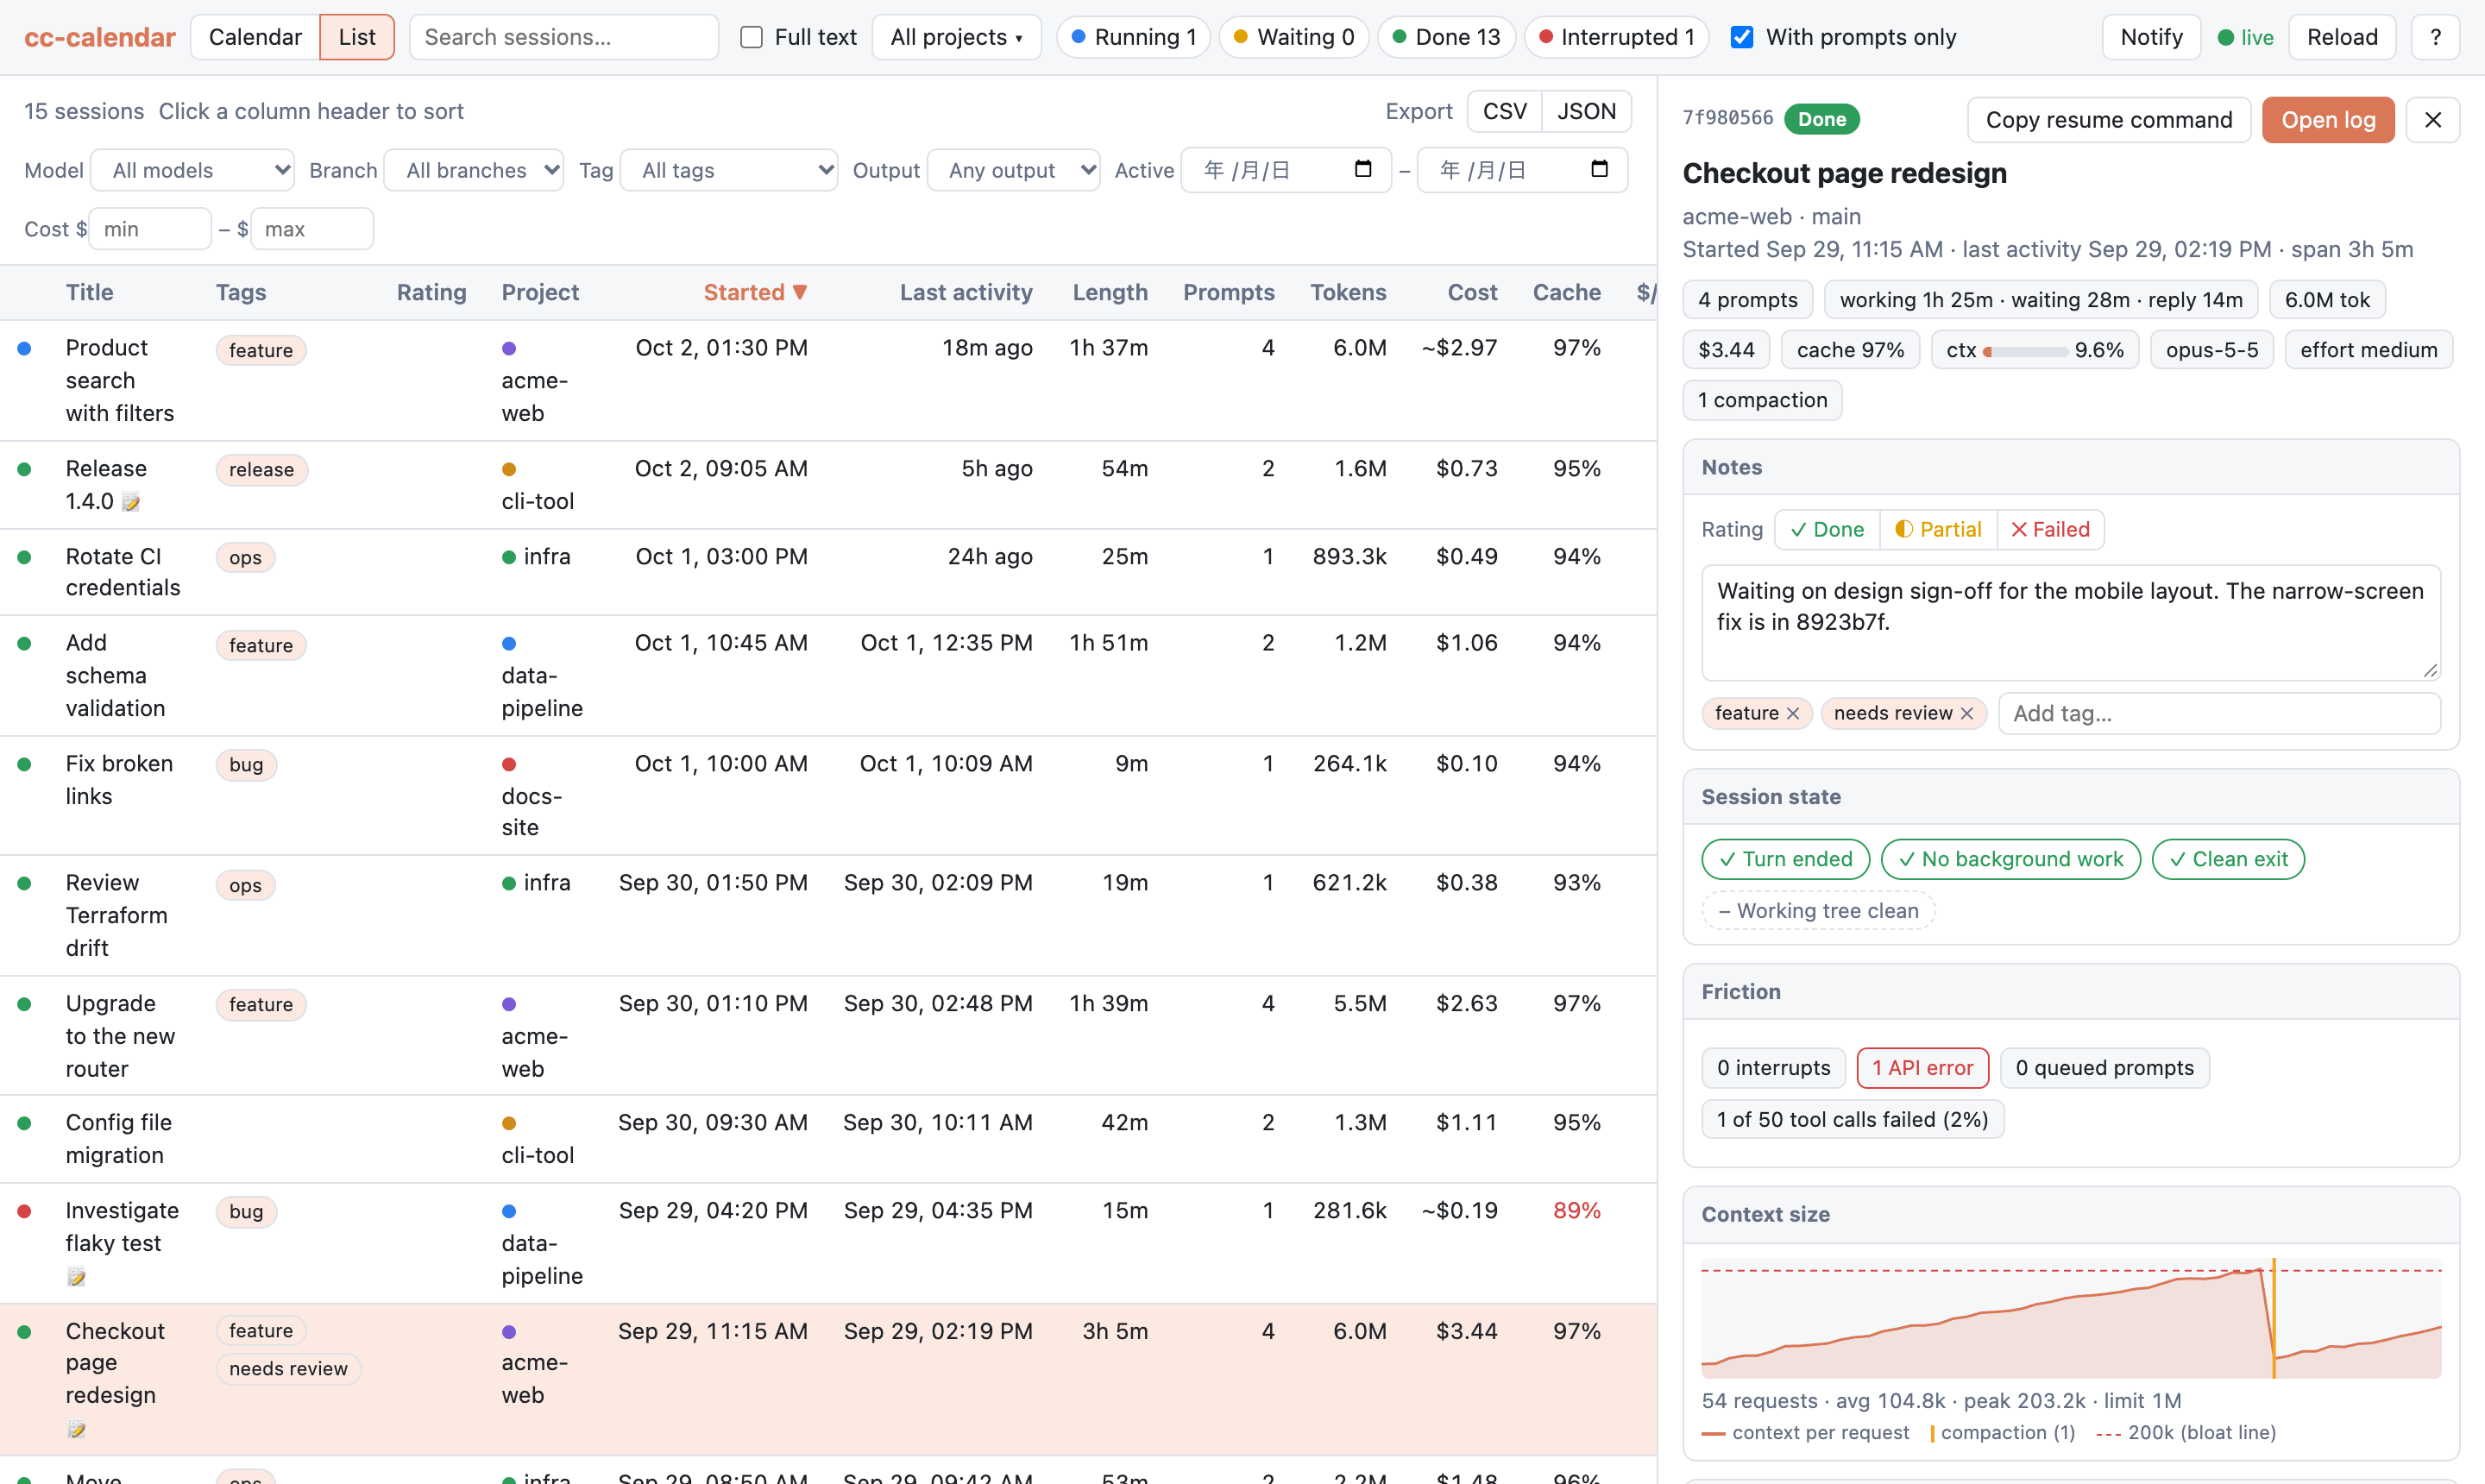This screenshot has width=2485, height=1484.
Task: Open the All projects dropdown
Action: pyautogui.click(x=956, y=37)
